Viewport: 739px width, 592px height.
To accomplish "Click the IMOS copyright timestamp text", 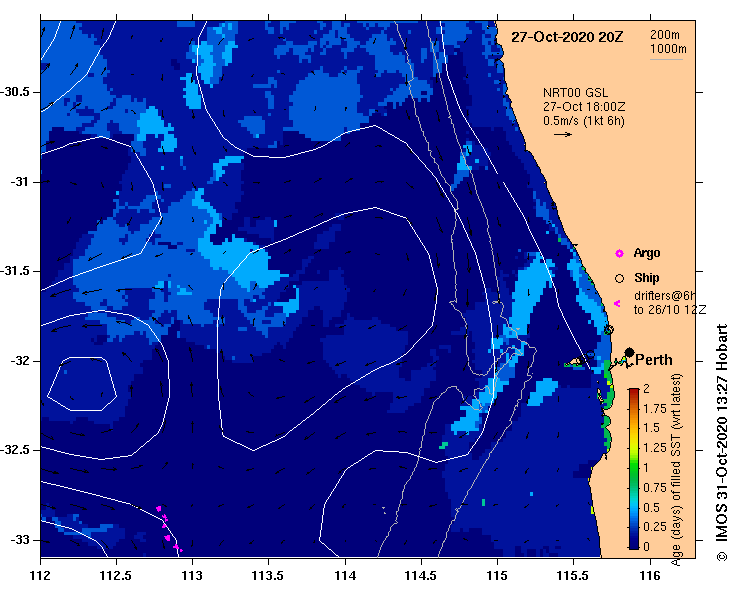I will coord(722,442).
